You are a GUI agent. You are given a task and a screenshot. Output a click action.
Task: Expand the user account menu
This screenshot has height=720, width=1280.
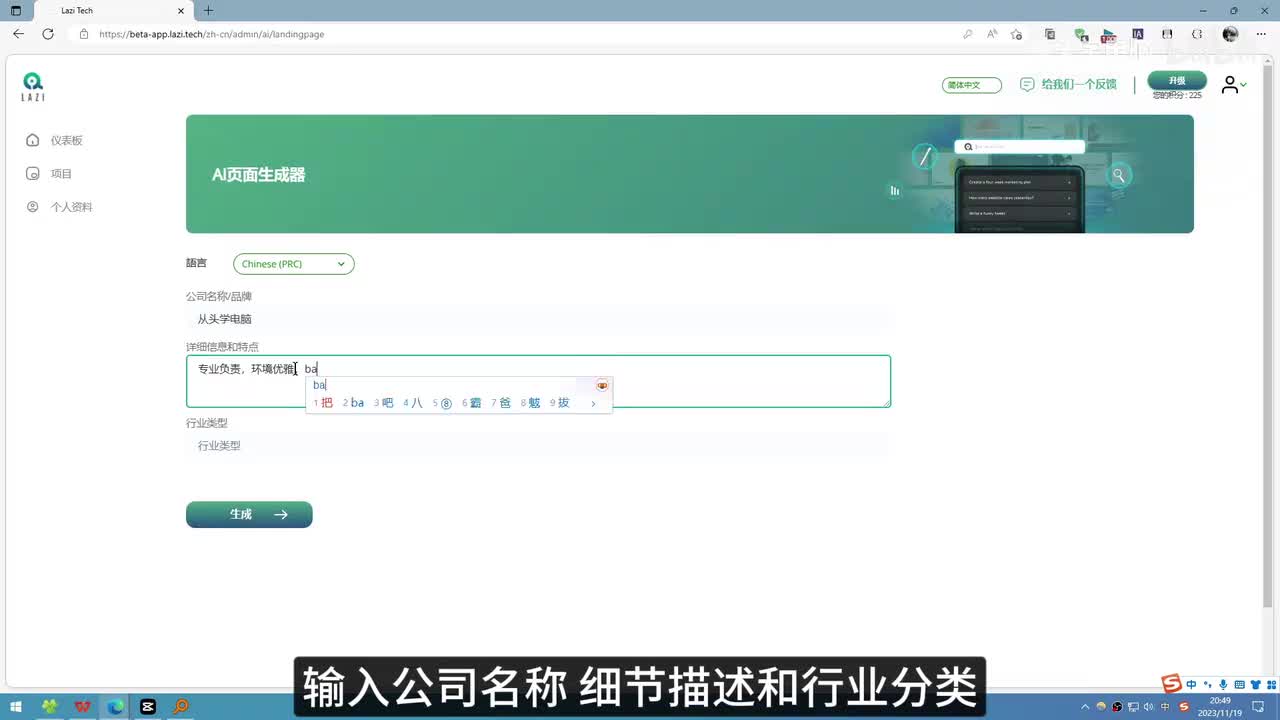(1233, 86)
